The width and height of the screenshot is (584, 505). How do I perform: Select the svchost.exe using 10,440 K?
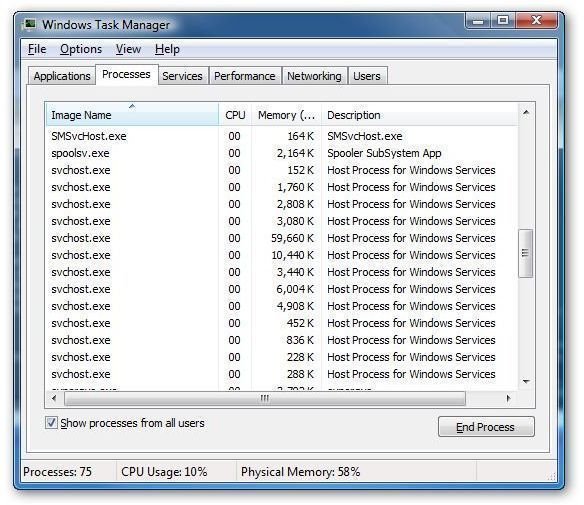point(282,255)
